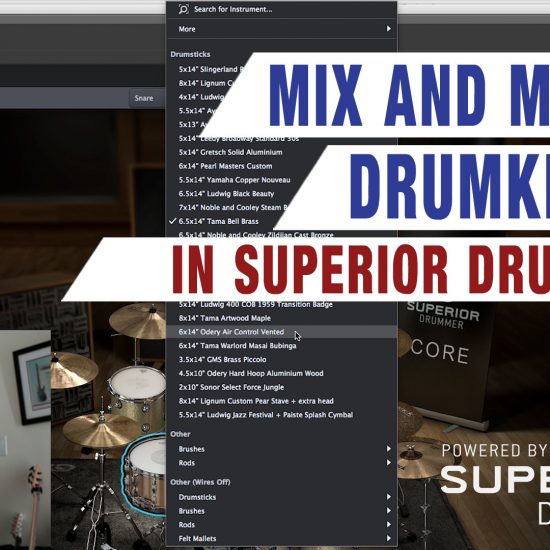Select 8x14" Tama Artwood Maple

(x=225, y=318)
